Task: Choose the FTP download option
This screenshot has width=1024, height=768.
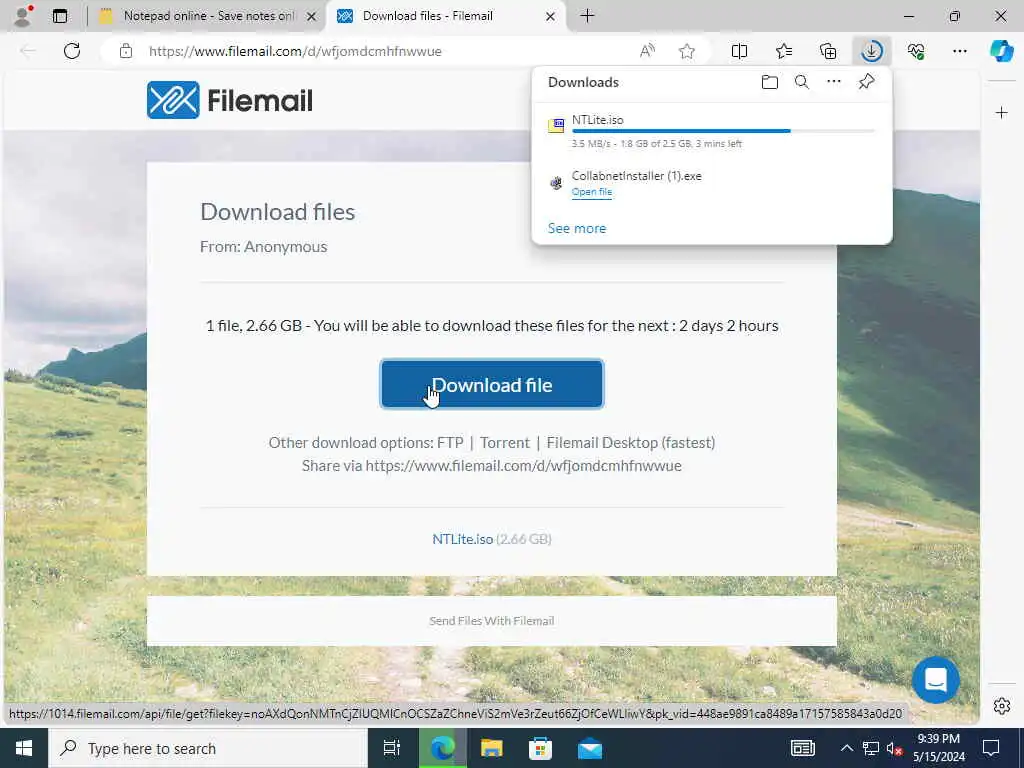Action: click(450, 443)
